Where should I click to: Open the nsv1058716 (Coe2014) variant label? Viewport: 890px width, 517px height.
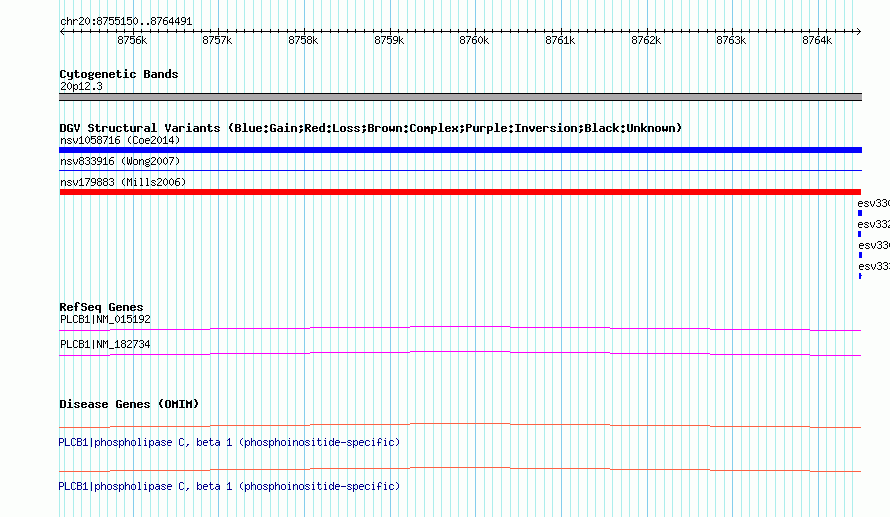(120, 140)
